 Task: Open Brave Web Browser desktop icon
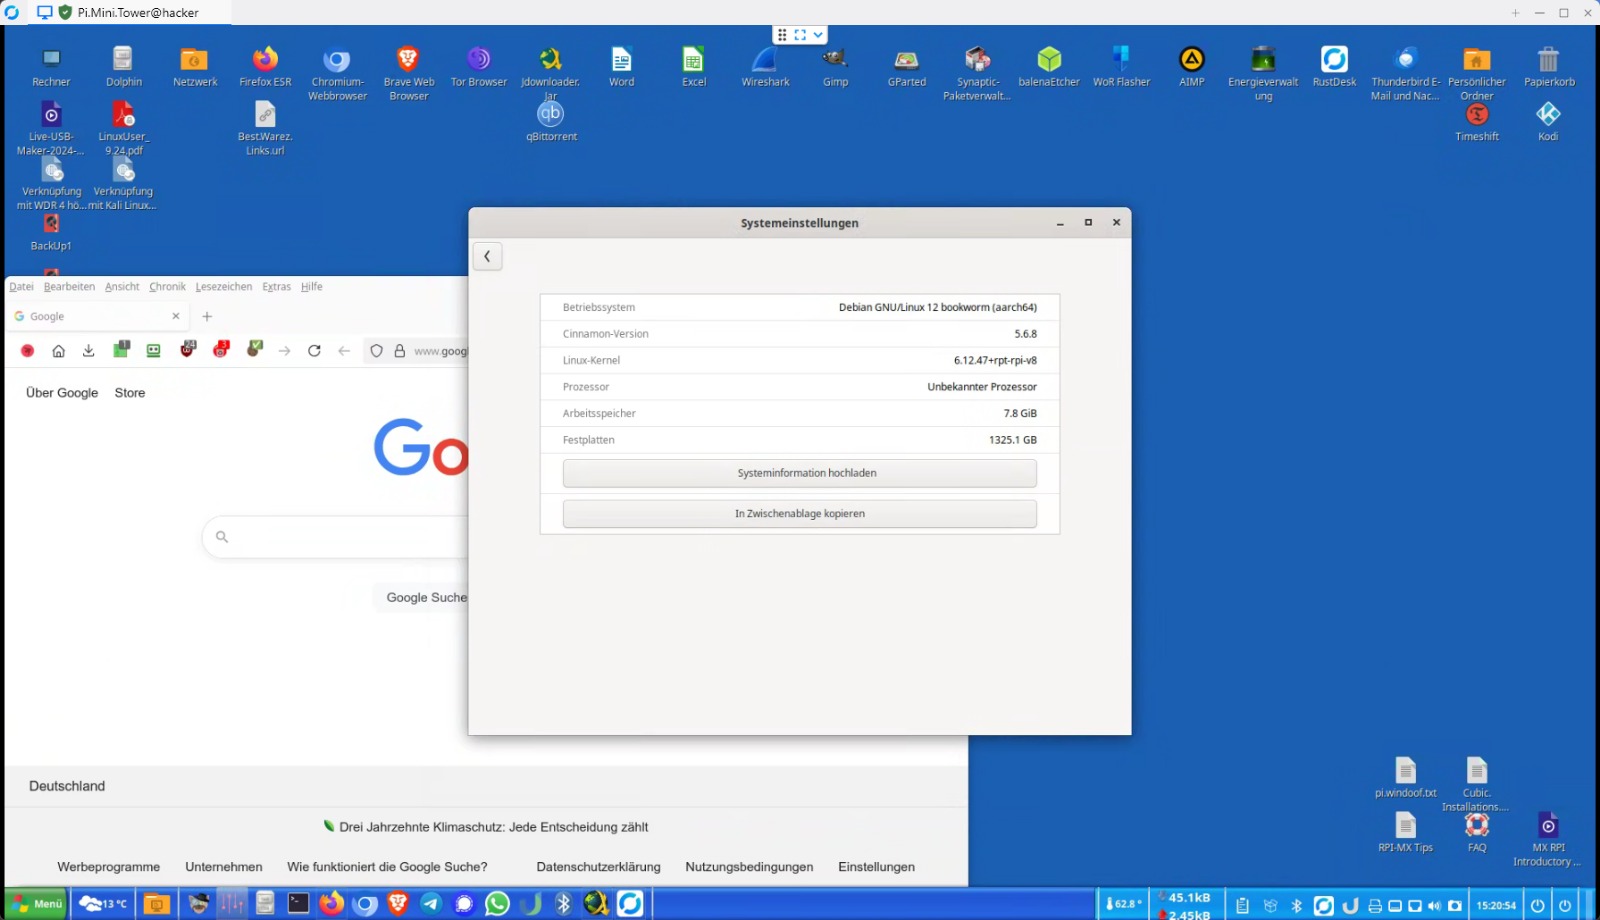408,73
